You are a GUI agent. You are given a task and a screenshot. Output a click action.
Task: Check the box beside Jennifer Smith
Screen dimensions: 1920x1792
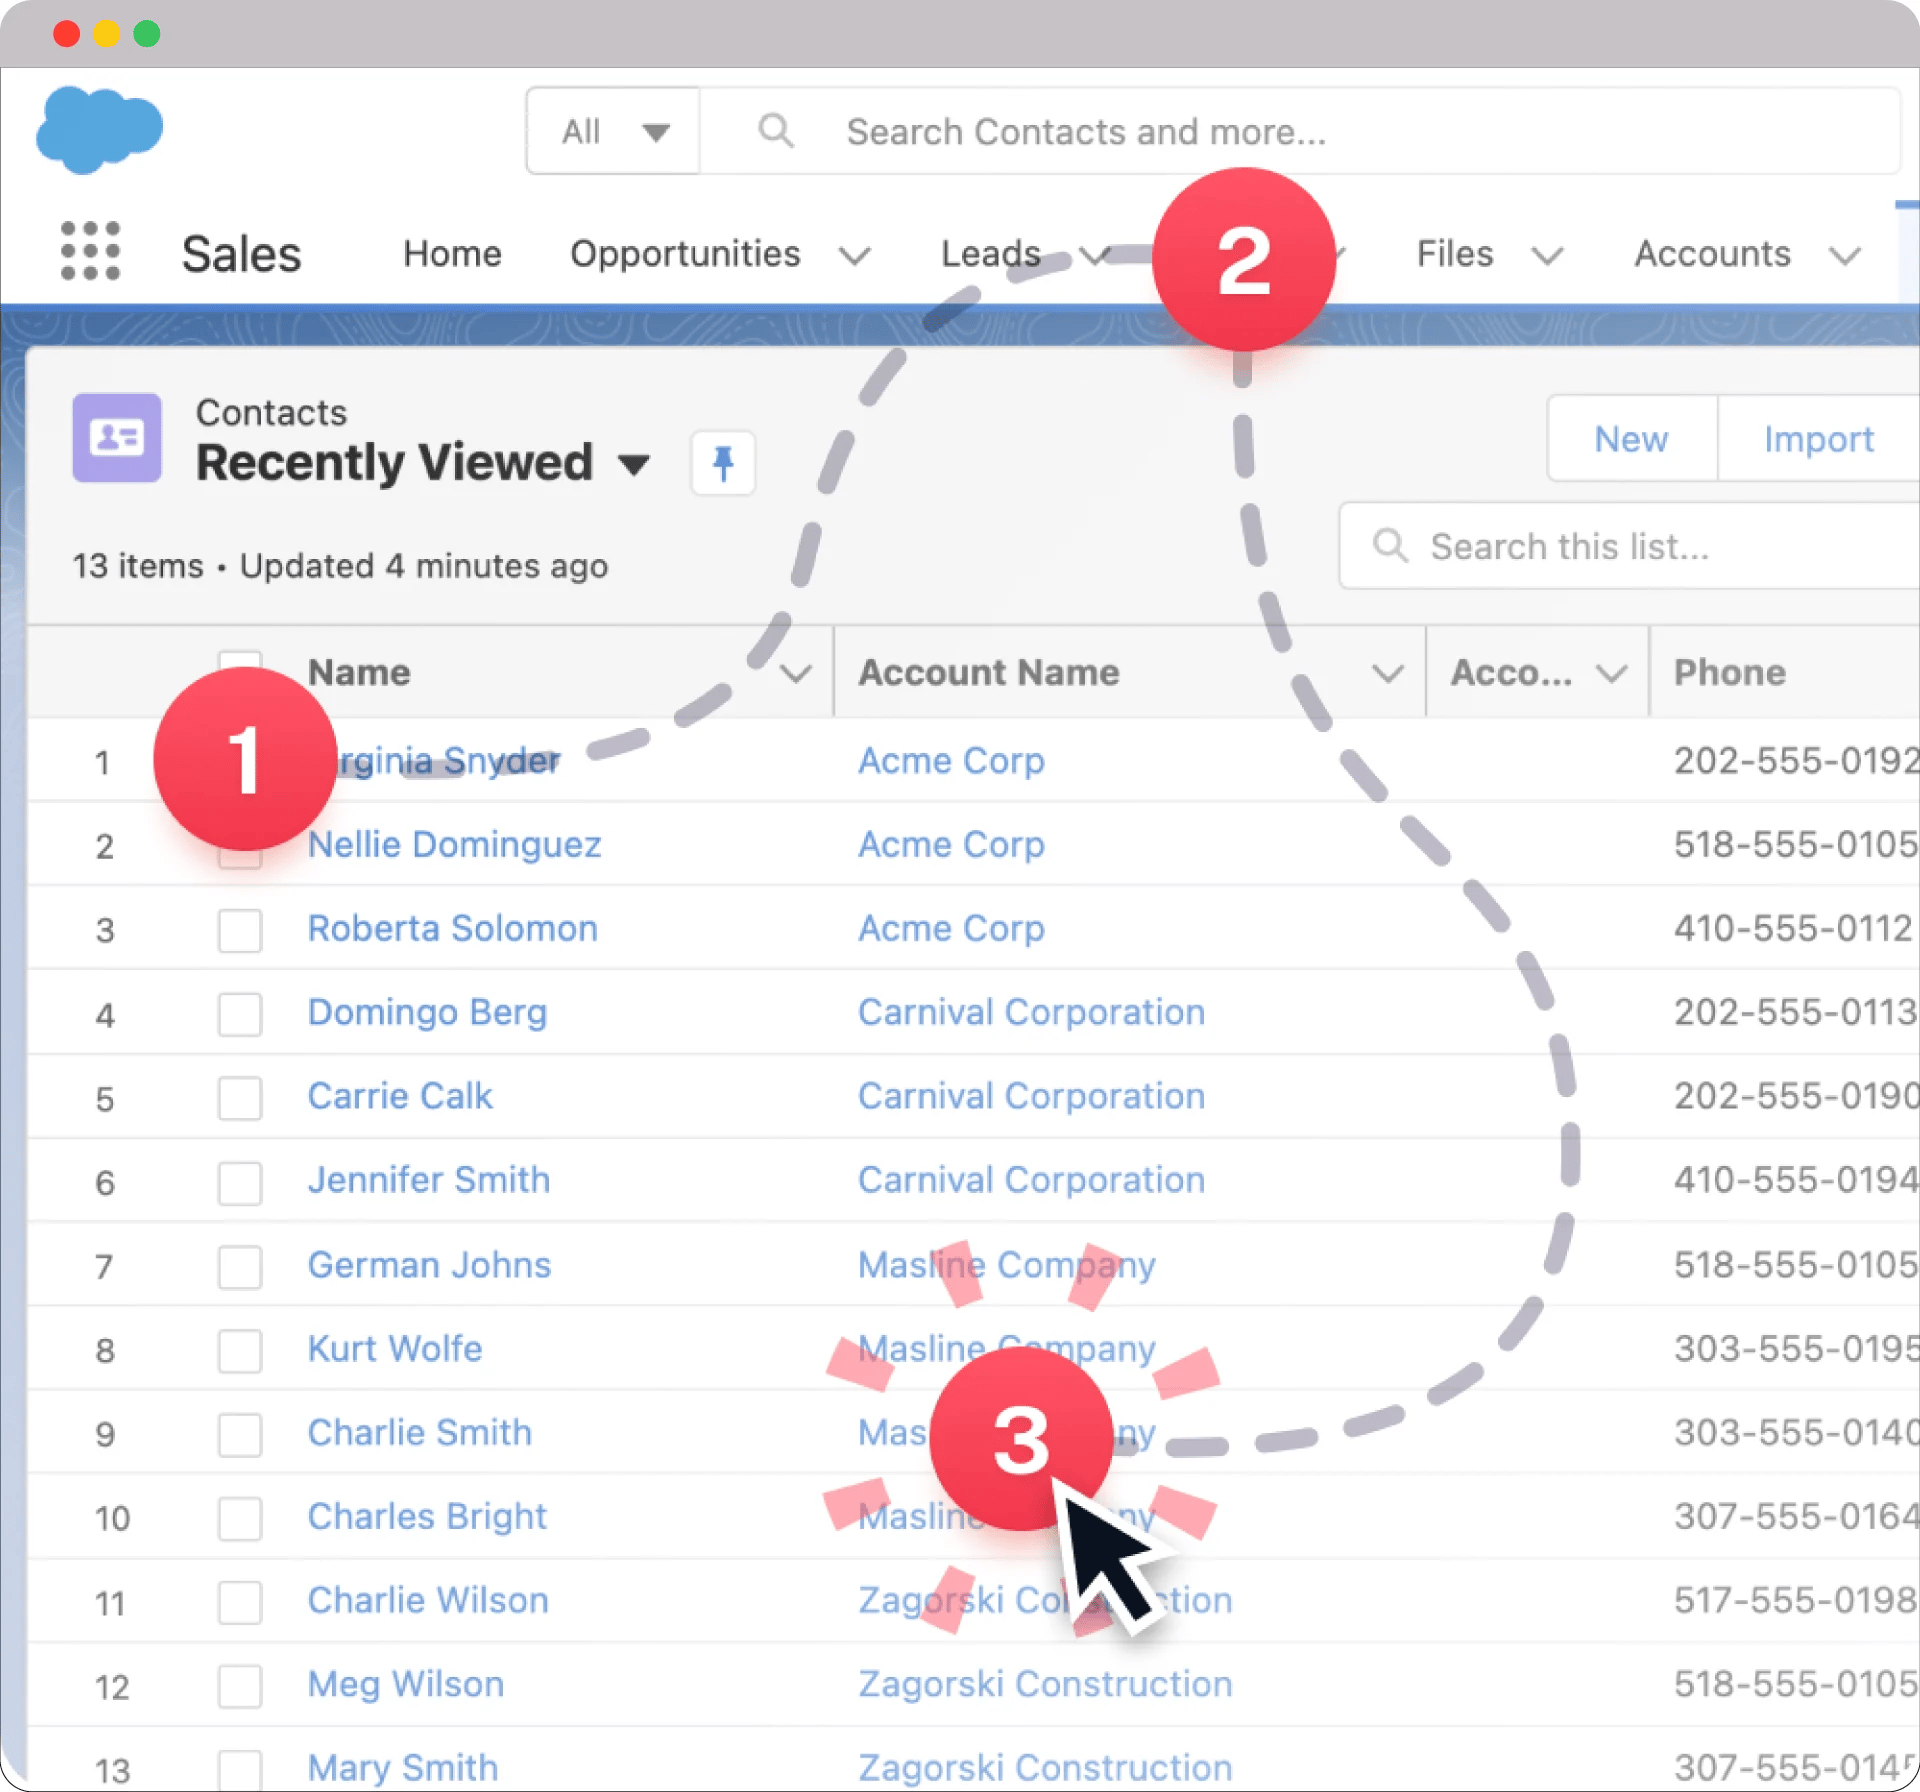pyautogui.click(x=240, y=1182)
